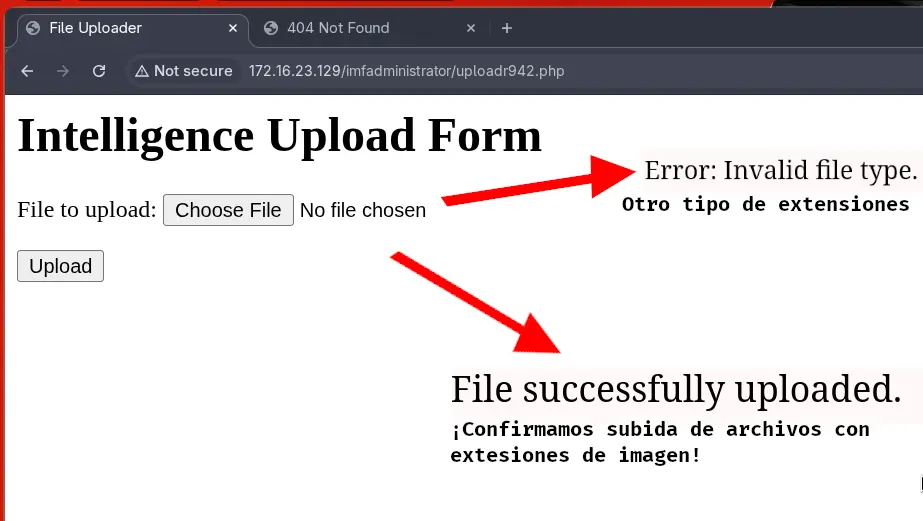Click the 'No file chosen' label
This screenshot has height=521, width=923.
click(x=363, y=210)
